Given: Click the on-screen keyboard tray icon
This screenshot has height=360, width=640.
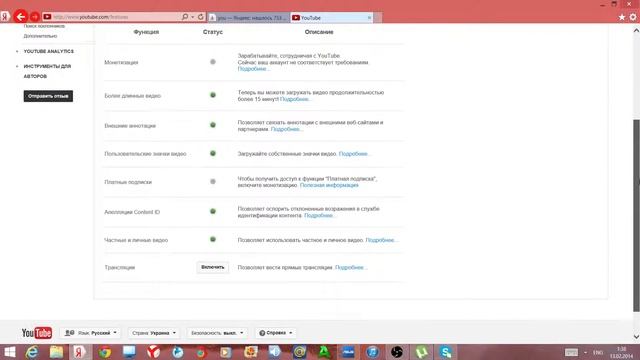Looking at the screenshot, I should pos(571,352).
